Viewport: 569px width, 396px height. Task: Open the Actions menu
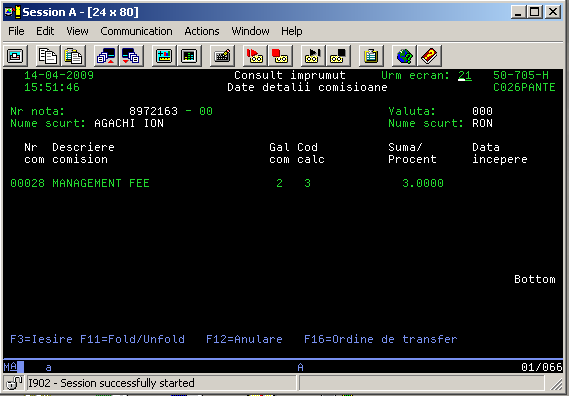pos(202,31)
